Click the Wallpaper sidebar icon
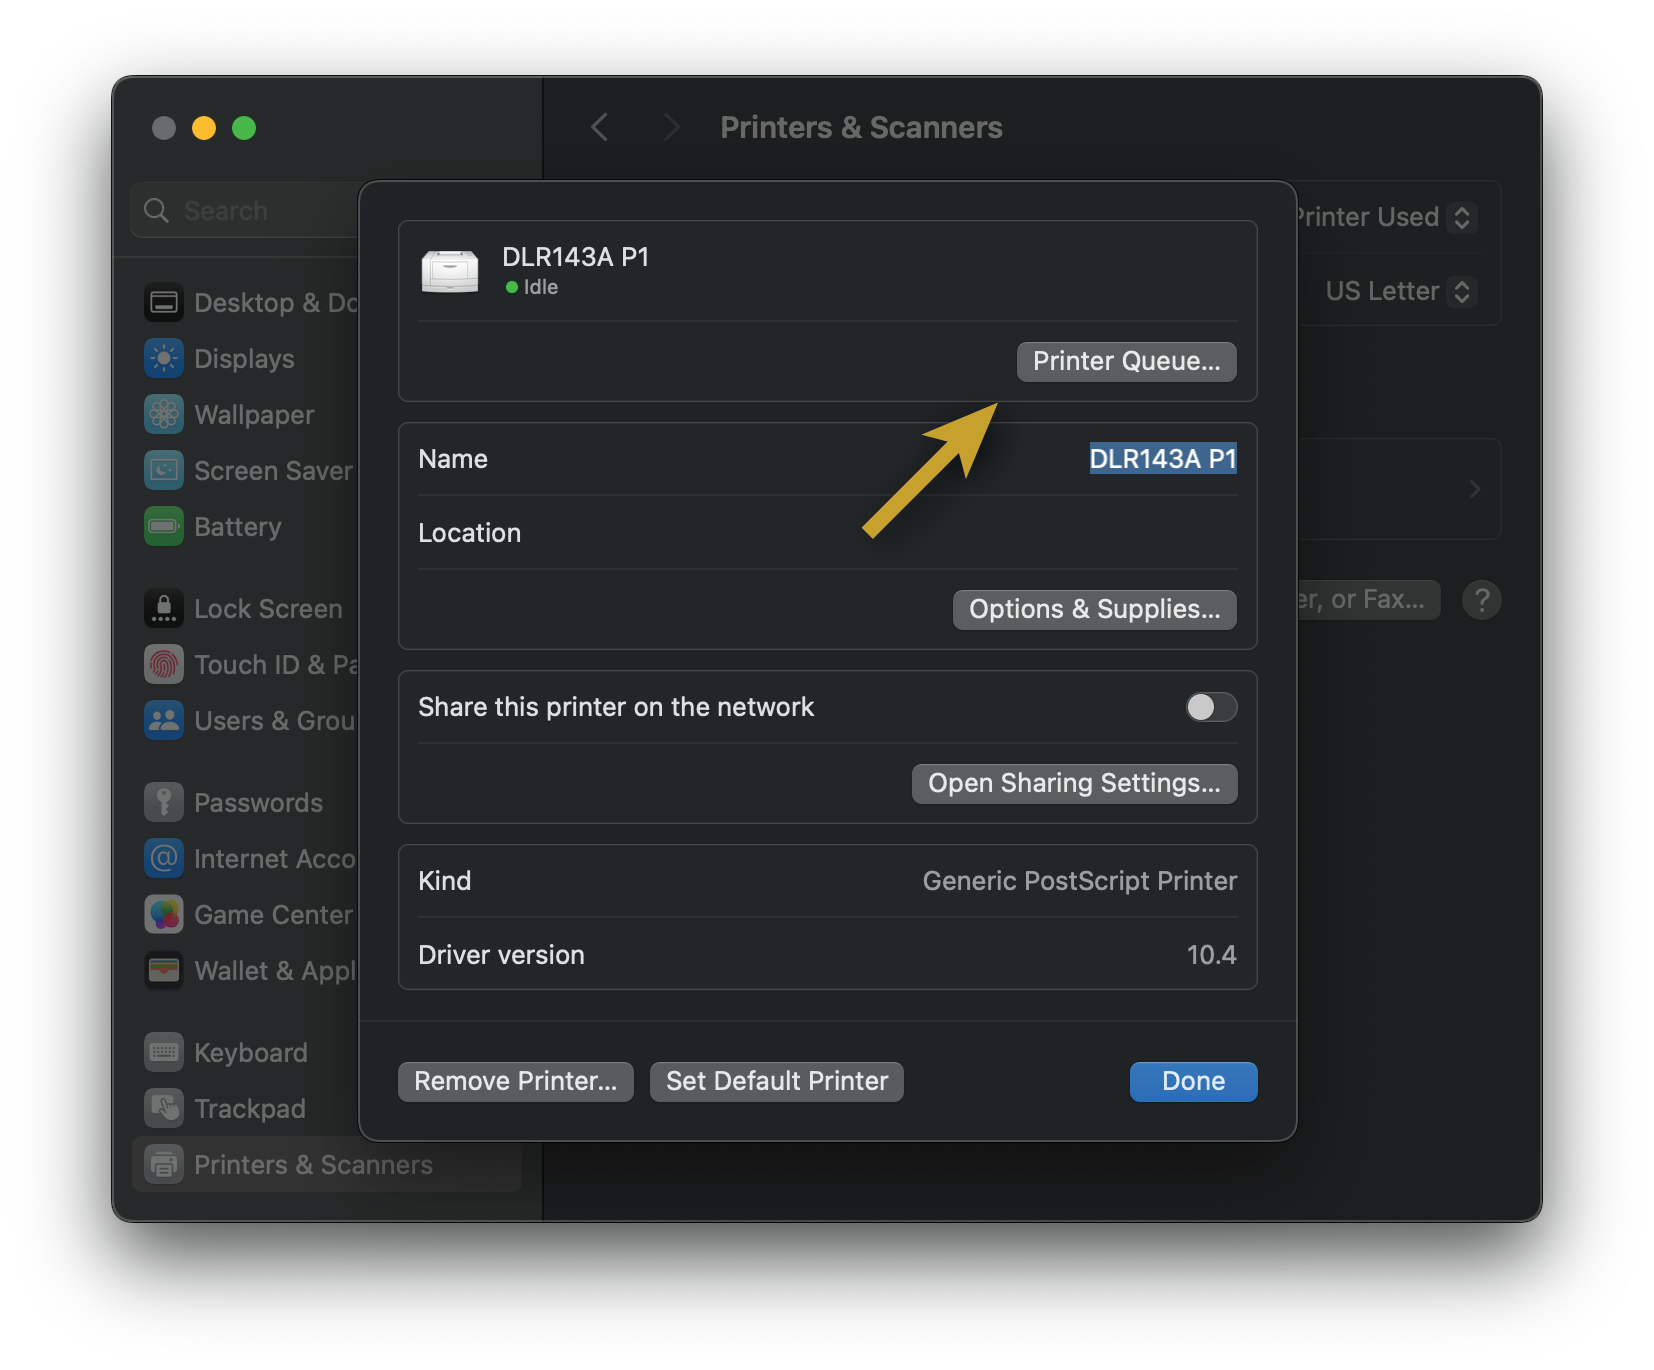Image resolution: width=1654 pixels, height=1370 pixels. [x=164, y=415]
